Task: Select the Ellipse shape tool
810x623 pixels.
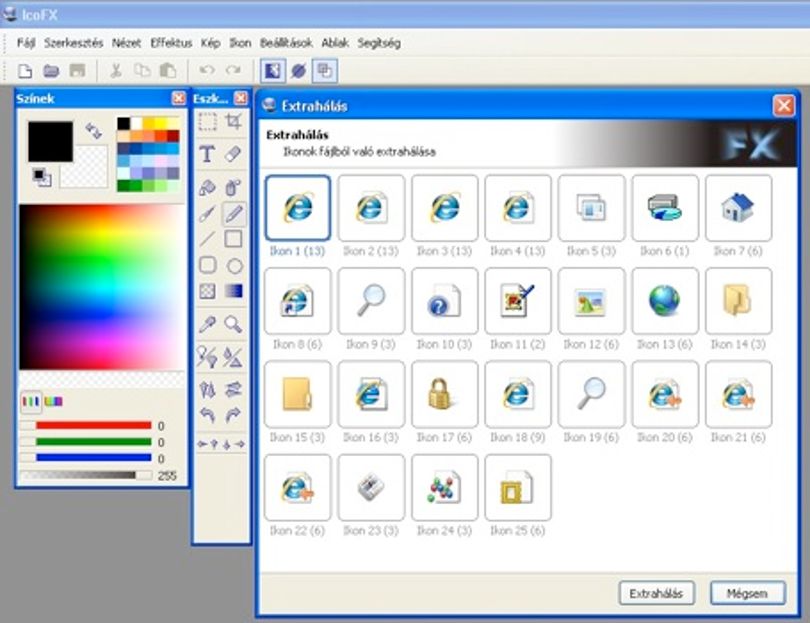Action: pos(234,266)
